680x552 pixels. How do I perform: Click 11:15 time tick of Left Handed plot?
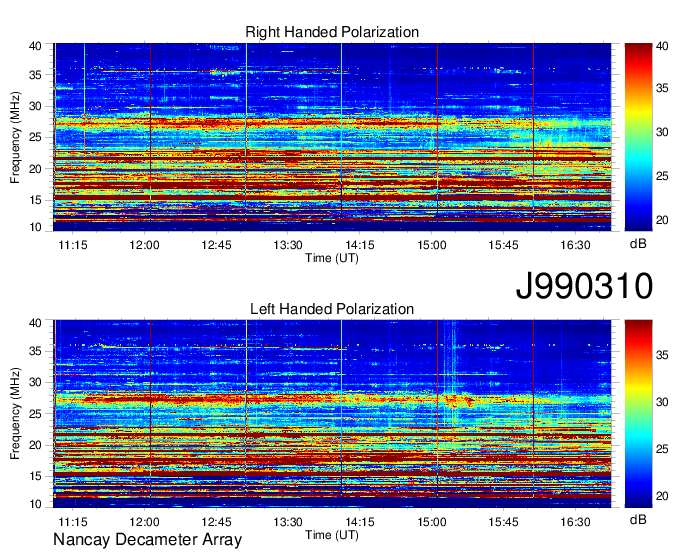coord(73,522)
